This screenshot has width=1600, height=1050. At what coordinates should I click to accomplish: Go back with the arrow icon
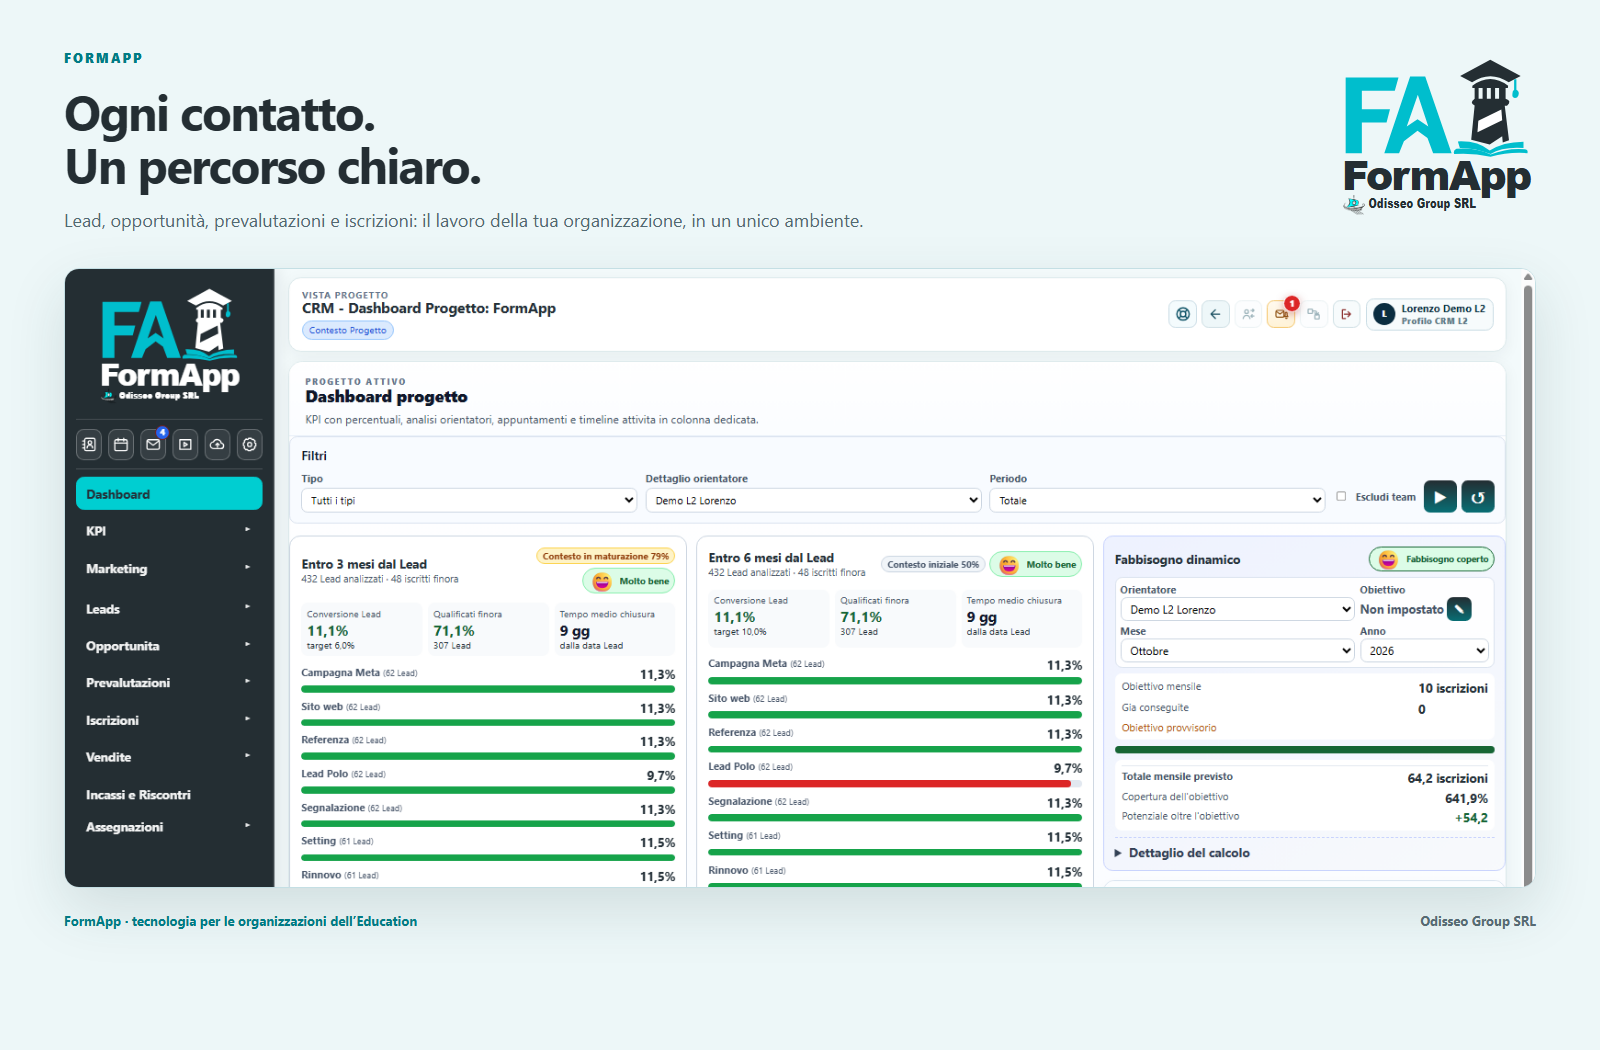pyautogui.click(x=1215, y=314)
